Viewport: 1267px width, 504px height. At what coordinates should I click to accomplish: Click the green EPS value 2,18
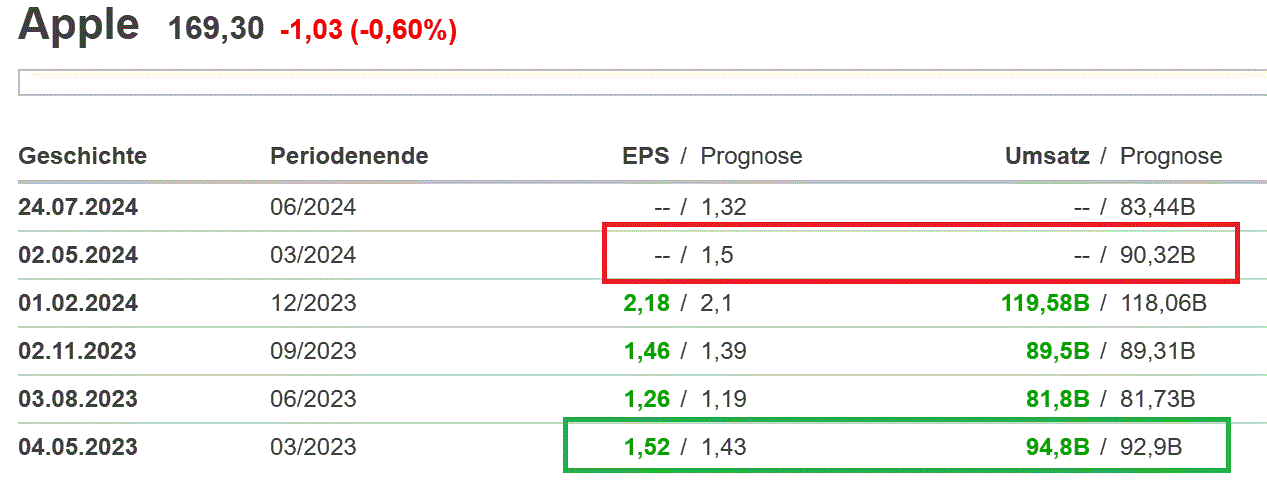645,303
